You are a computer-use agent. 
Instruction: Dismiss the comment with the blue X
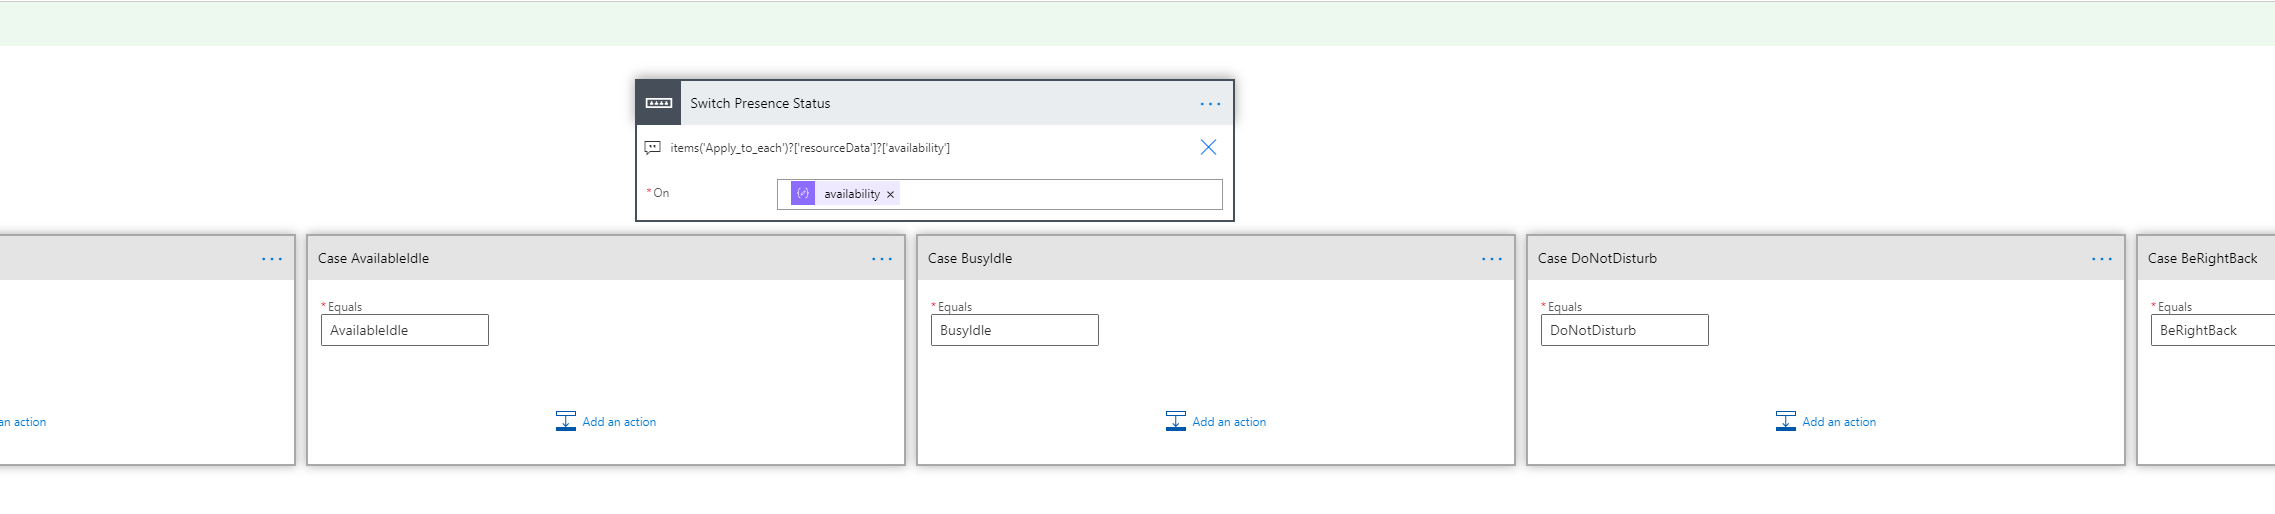tap(1208, 147)
